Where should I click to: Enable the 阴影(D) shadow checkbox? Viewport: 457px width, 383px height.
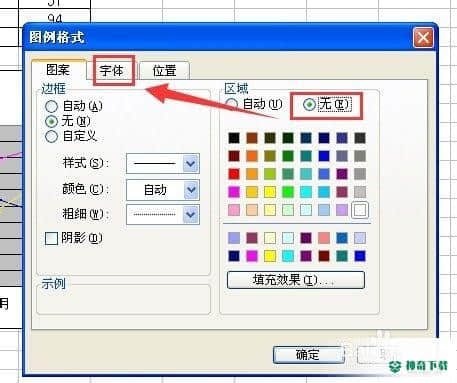coord(51,238)
